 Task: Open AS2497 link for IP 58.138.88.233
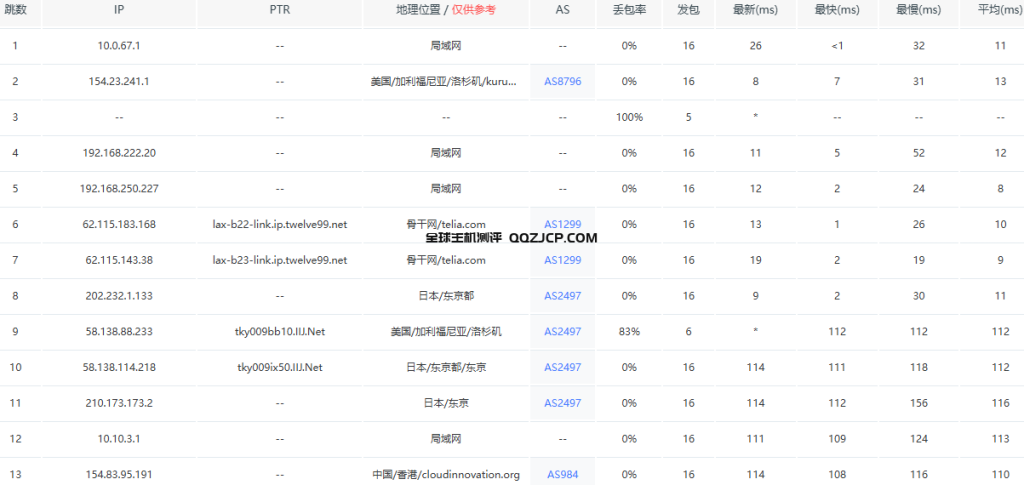(562, 332)
